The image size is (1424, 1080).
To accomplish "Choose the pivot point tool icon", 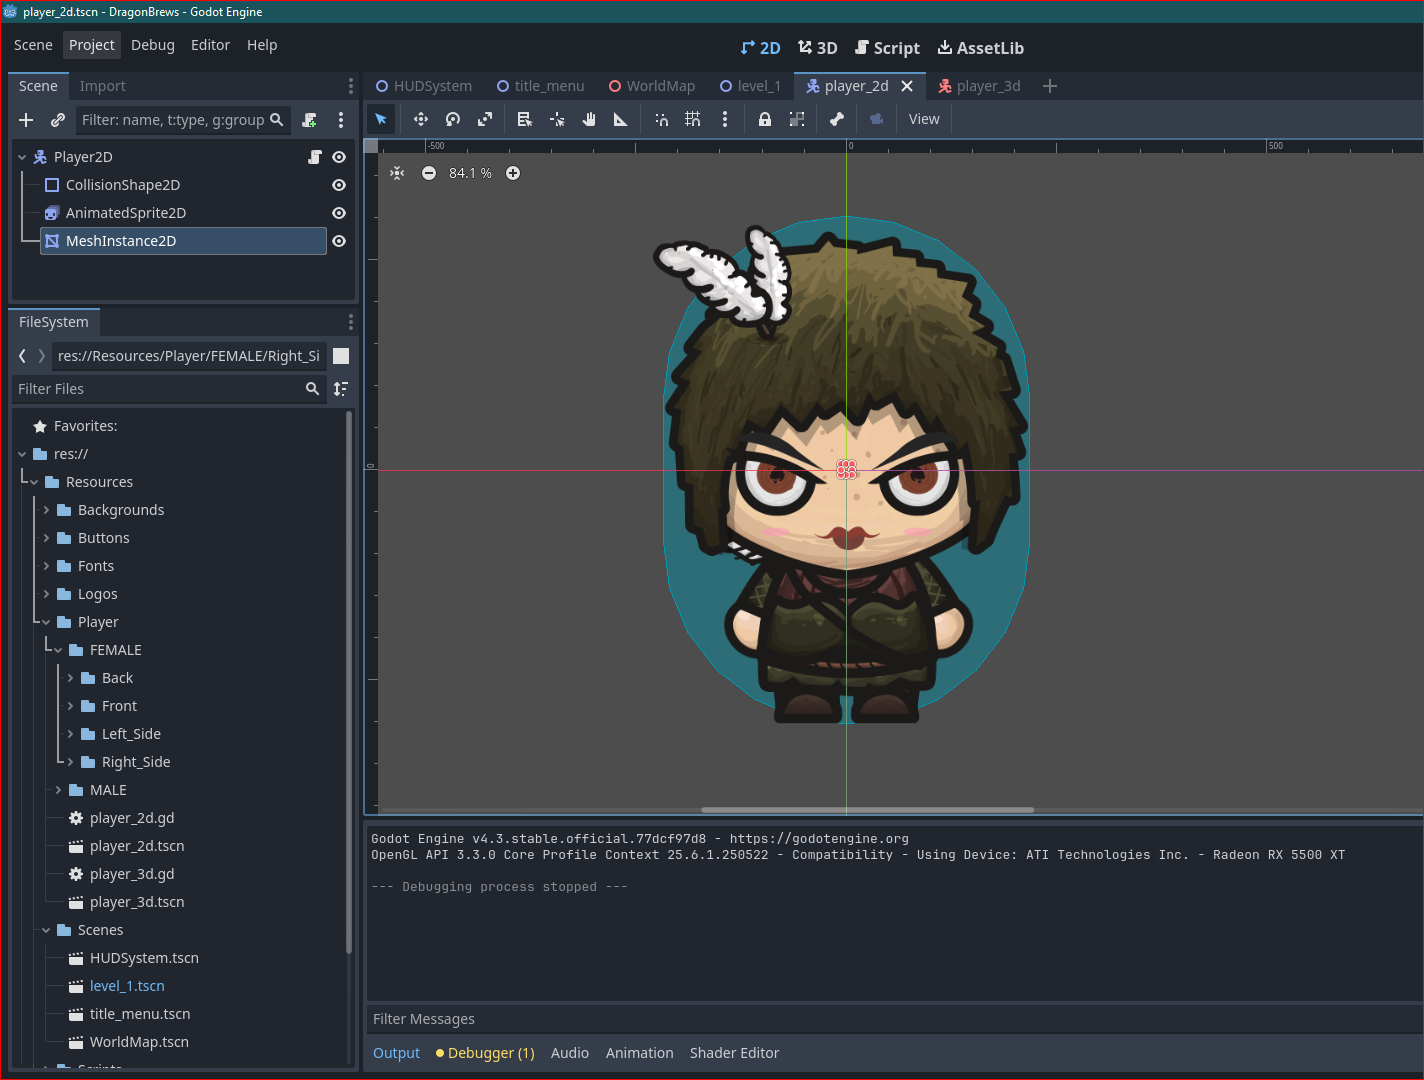I will (557, 119).
